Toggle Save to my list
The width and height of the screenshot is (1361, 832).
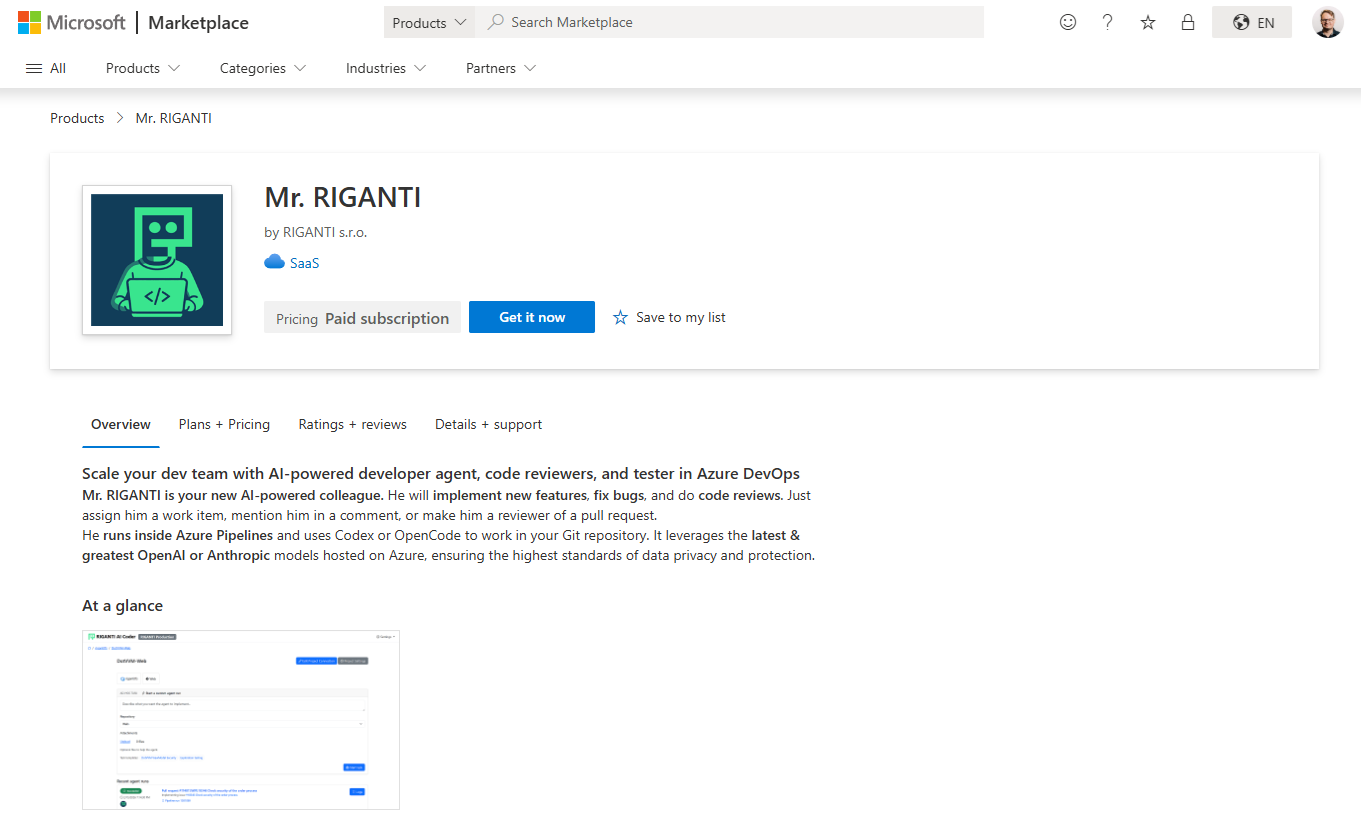(x=668, y=317)
